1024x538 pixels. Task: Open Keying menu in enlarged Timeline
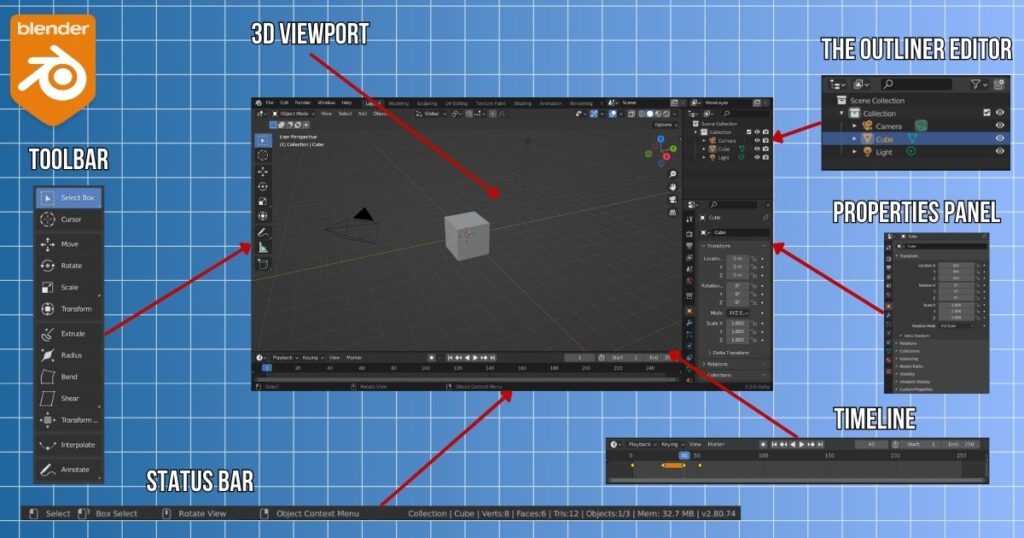pyautogui.click(x=672, y=444)
